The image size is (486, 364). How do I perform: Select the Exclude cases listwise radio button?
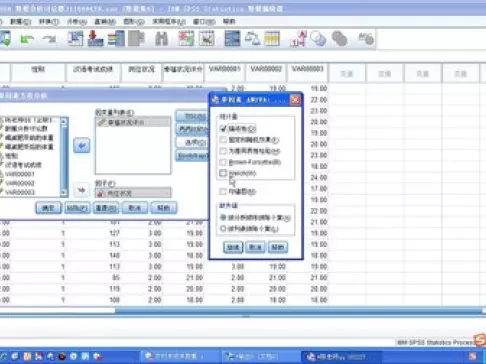point(223,229)
